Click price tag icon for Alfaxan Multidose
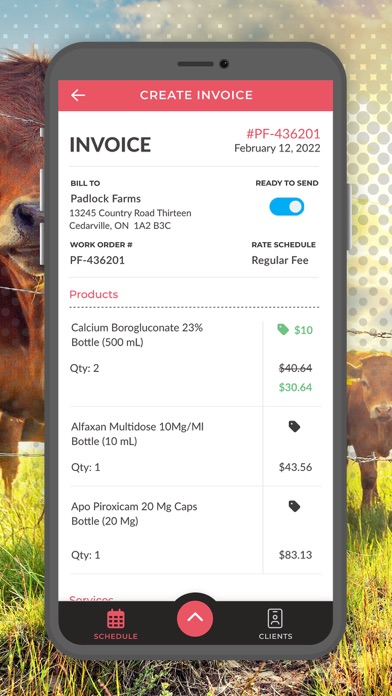This screenshot has width=392, height=696. pos(294,427)
